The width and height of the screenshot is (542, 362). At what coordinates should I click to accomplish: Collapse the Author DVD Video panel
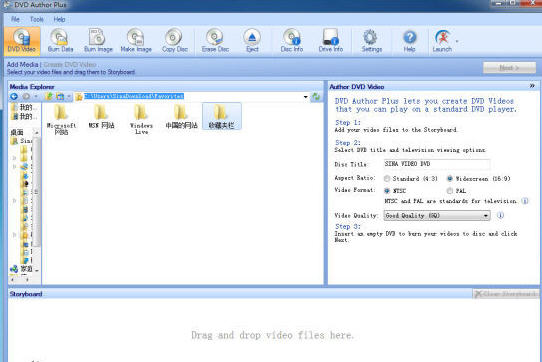point(532,86)
